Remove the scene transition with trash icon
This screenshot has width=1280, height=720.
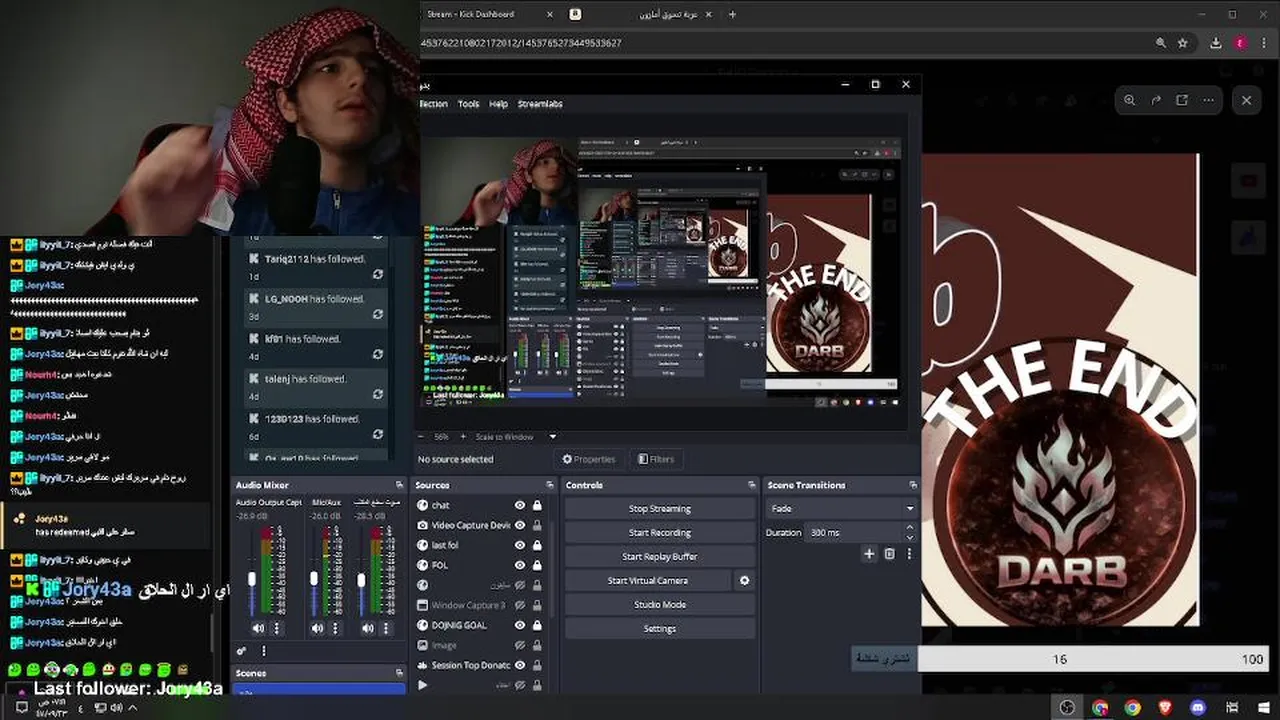pyautogui.click(x=889, y=554)
